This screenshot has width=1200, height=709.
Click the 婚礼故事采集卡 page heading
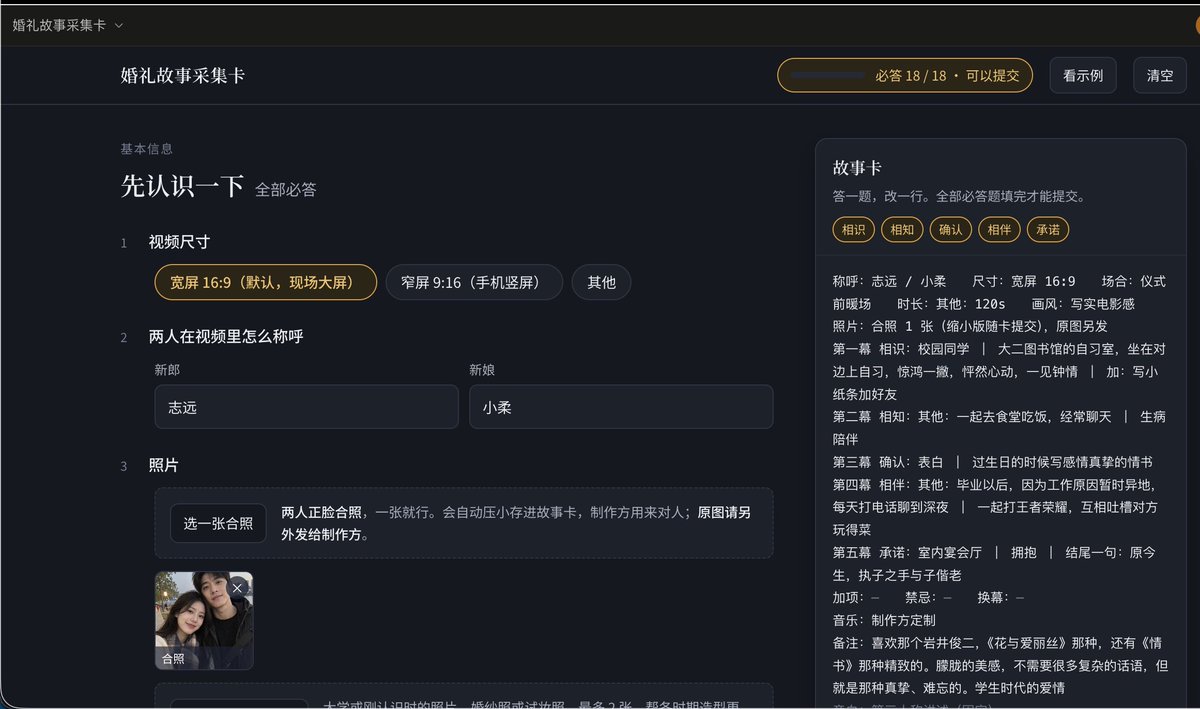(183, 75)
